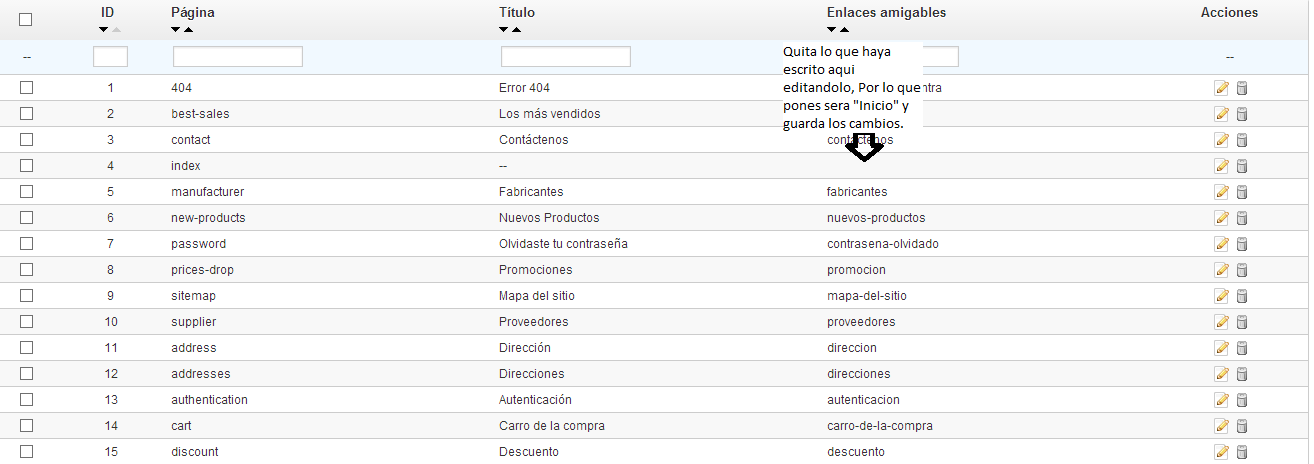Screen dimensions: 1314x464
Task: Focus the Página filter text field
Action: tap(238, 57)
